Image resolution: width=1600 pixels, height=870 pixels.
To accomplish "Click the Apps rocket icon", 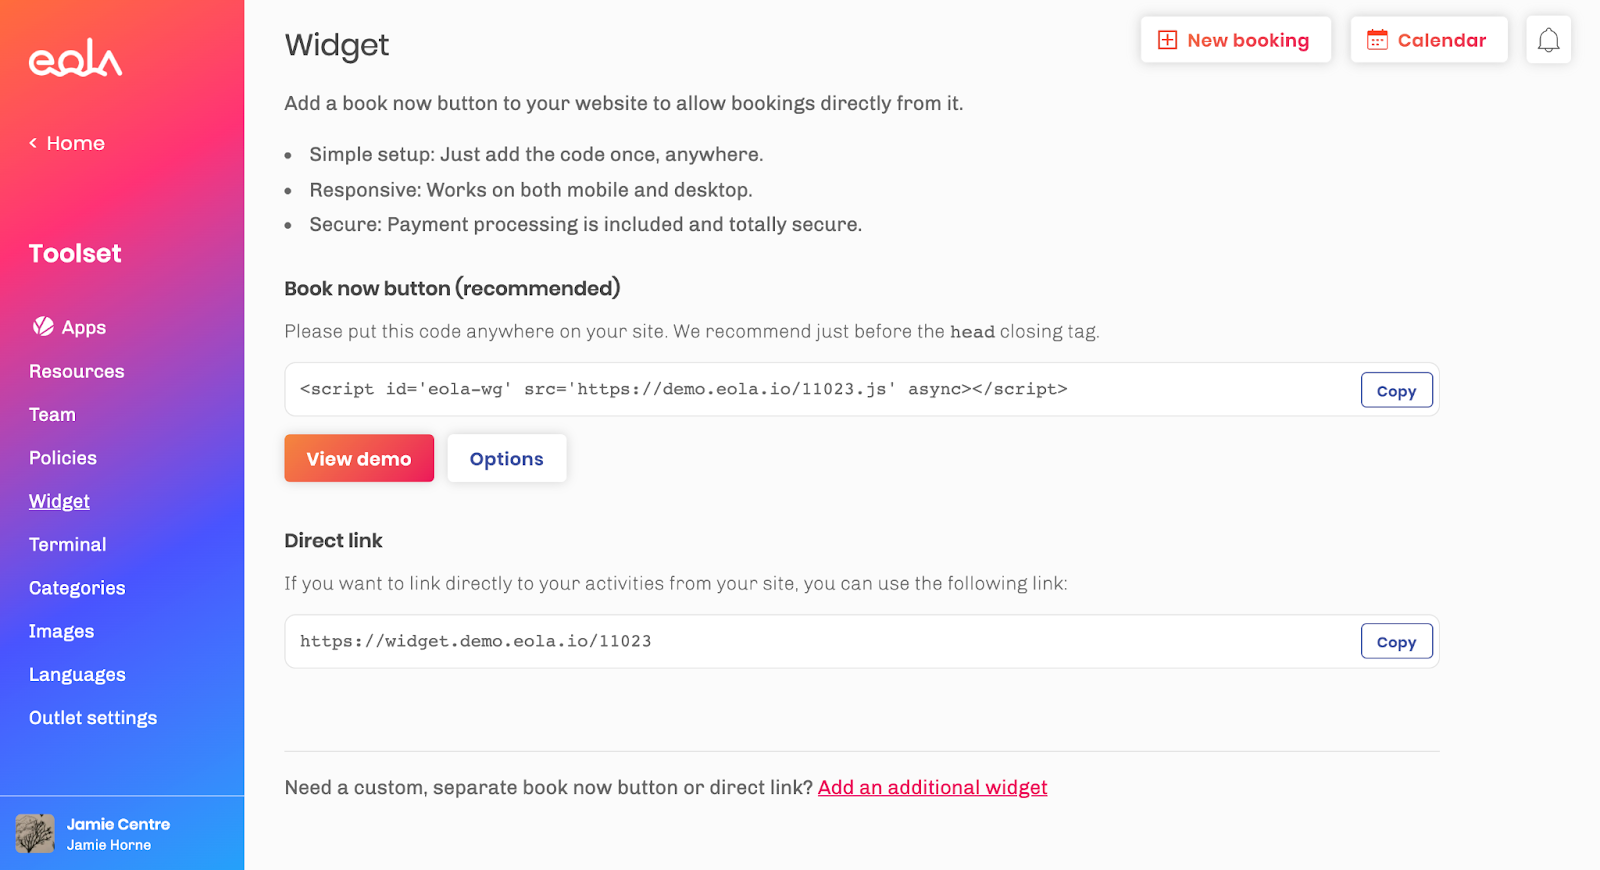I will [x=43, y=327].
